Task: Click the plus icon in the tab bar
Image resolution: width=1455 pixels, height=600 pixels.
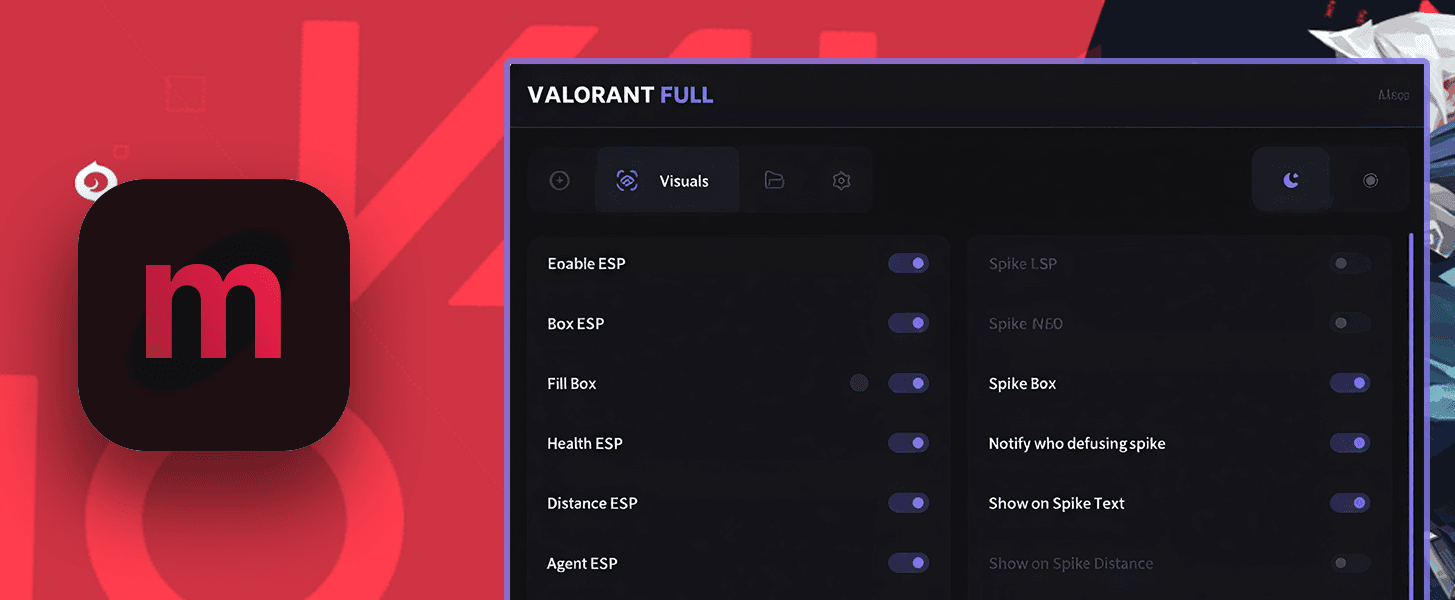Action: click(559, 180)
